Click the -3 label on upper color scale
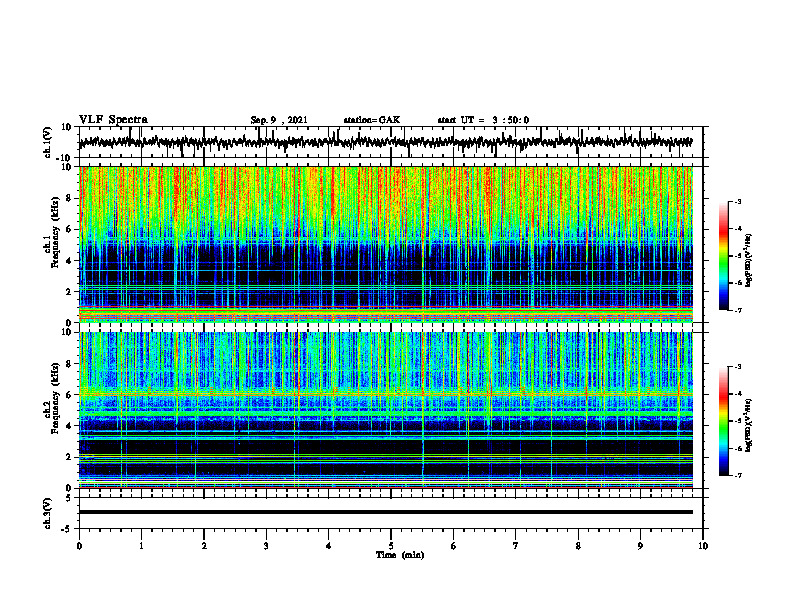This screenshot has height=612, width=792. coord(737,201)
